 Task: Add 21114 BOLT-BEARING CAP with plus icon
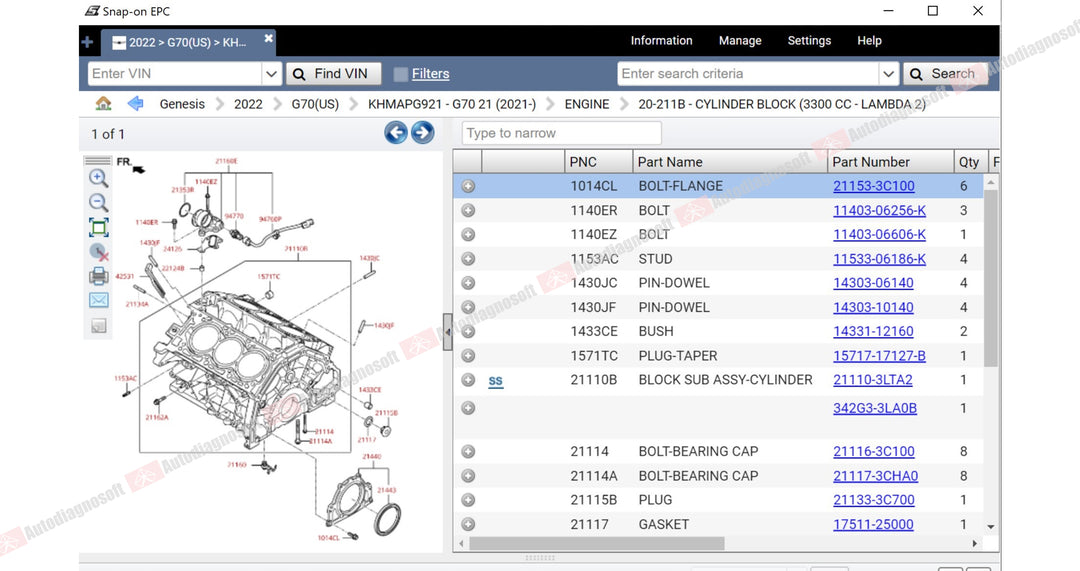coord(468,451)
